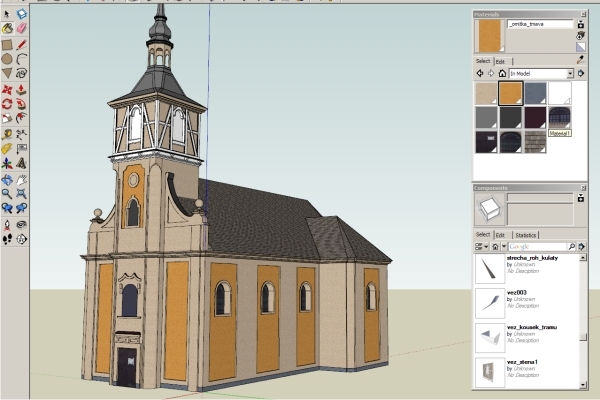Select the arrow Select tool
600x400 pixels.
(7, 15)
